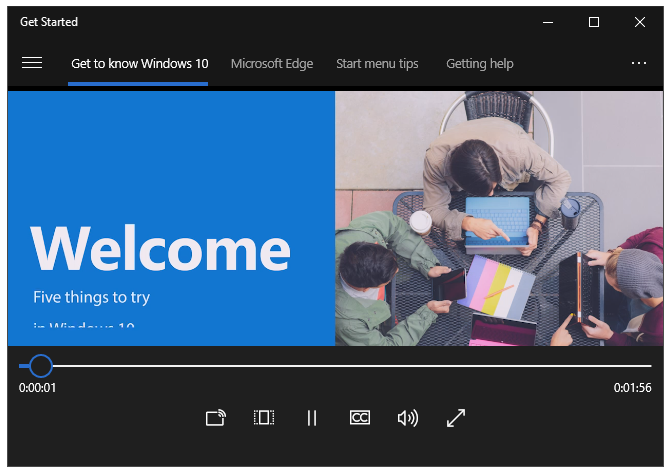Click the total duration 0:01:56
Screen dimensions: 668x473
[x=632, y=387]
